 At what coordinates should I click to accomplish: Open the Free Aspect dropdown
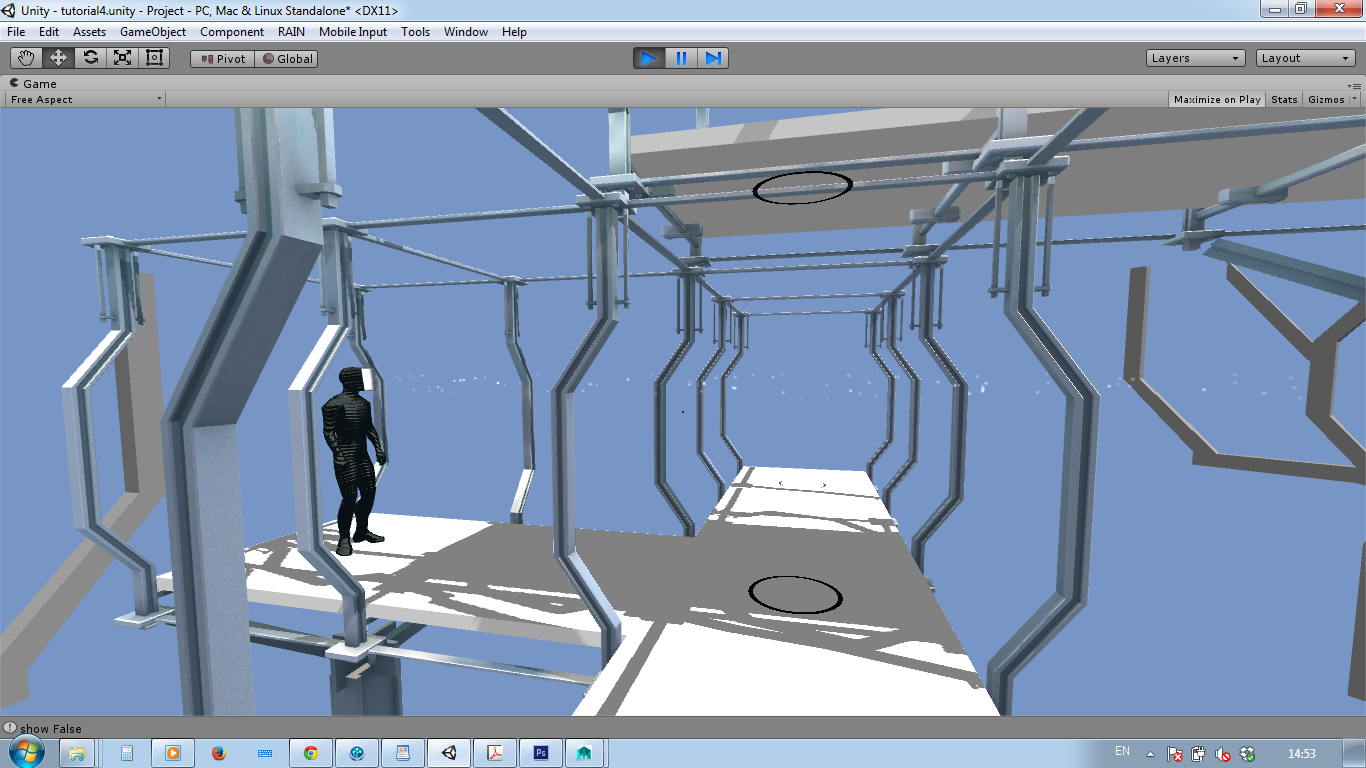86,99
